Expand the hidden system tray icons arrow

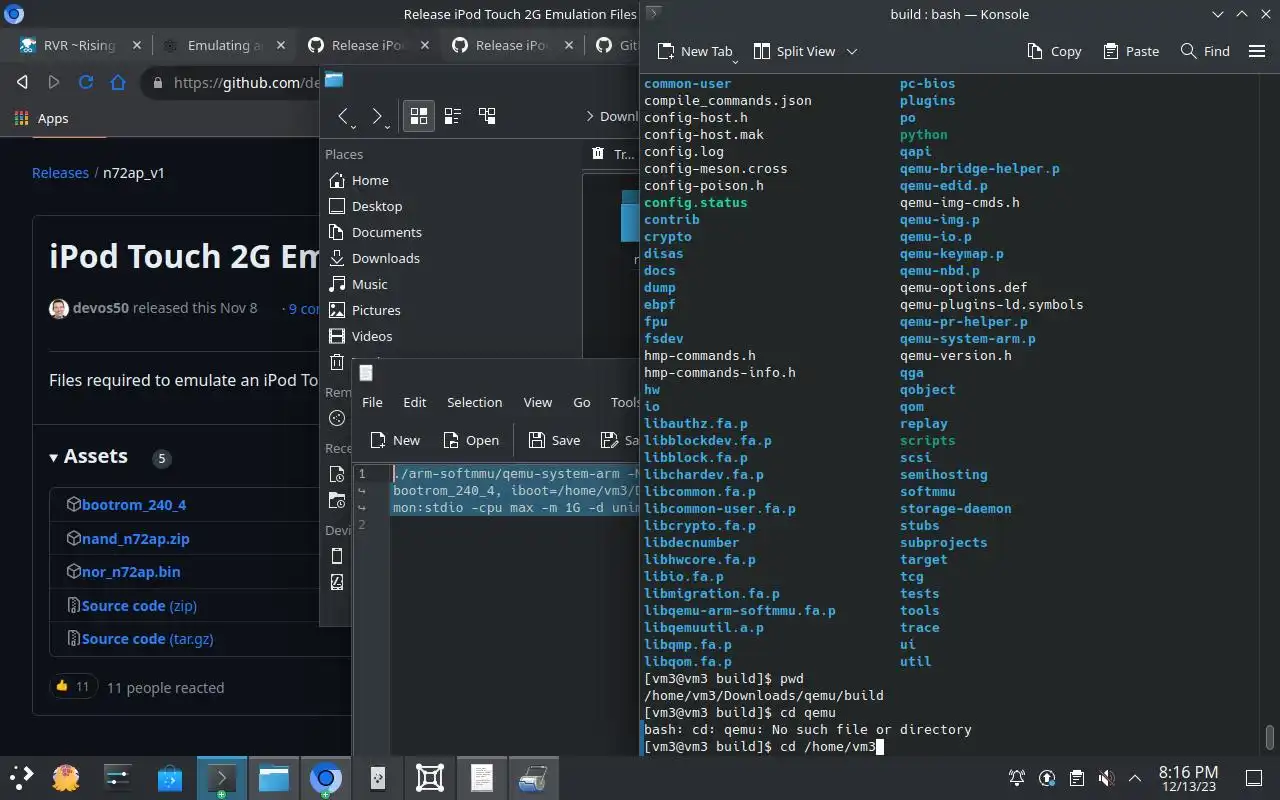click(x=1135, y=777)
